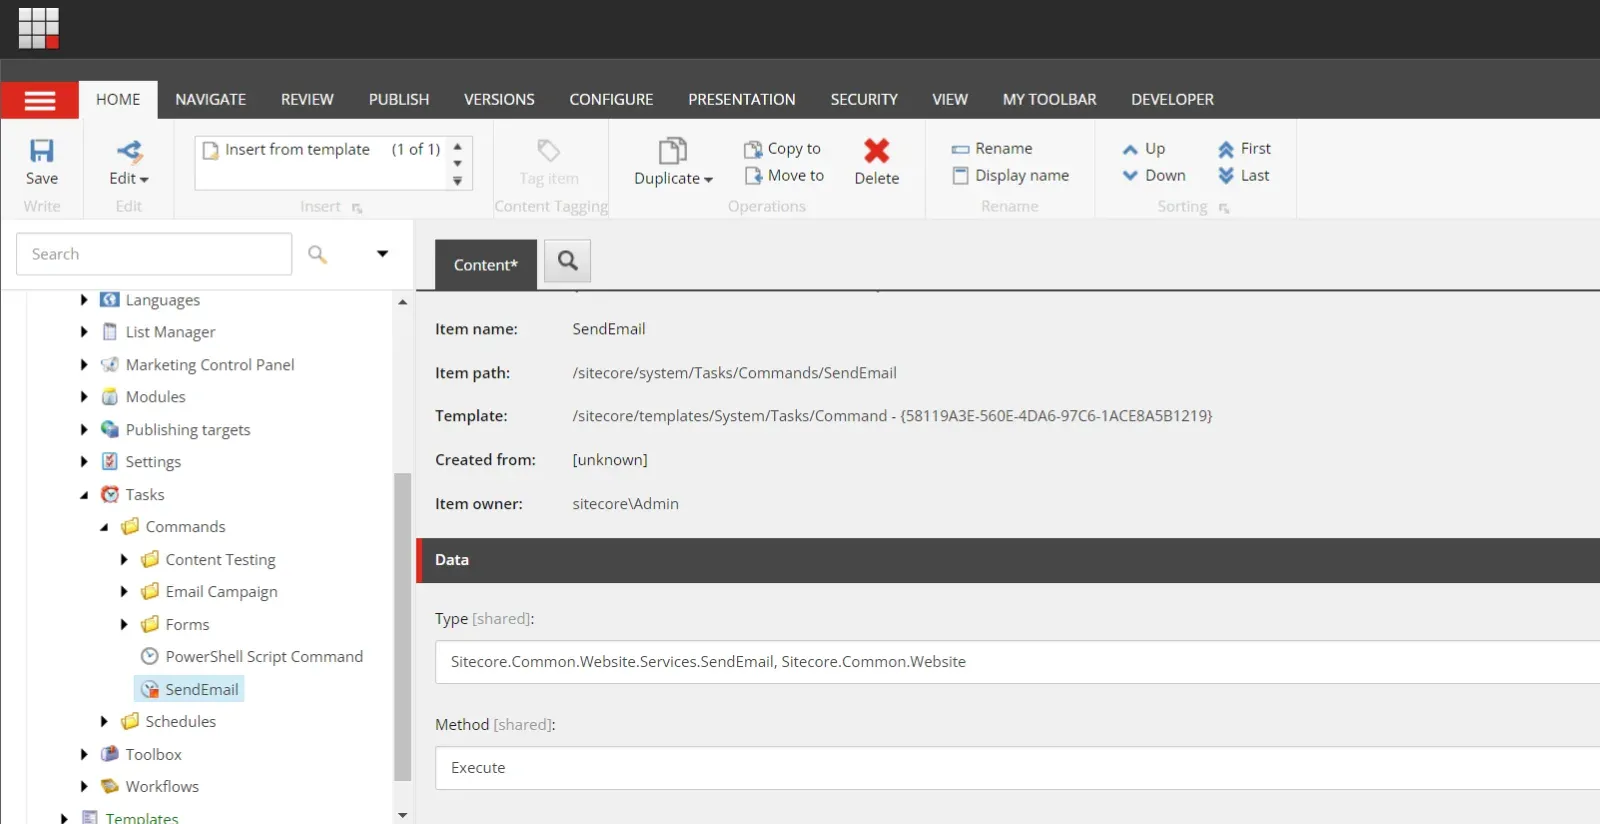Click the item path /sitecore/system/Tasks/Commands/SendEmail

pyautogui.click(x=734, y=373)
